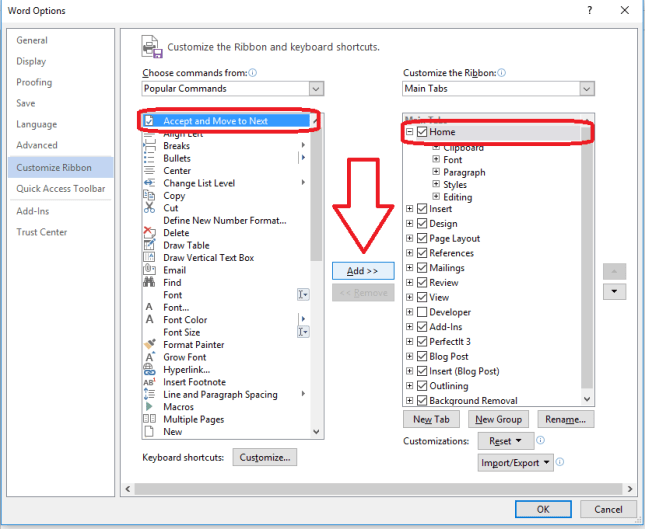Viewport: 645px width, 529px height.
Task: Click the Cut scissors icon
Action: coord(149,208)
